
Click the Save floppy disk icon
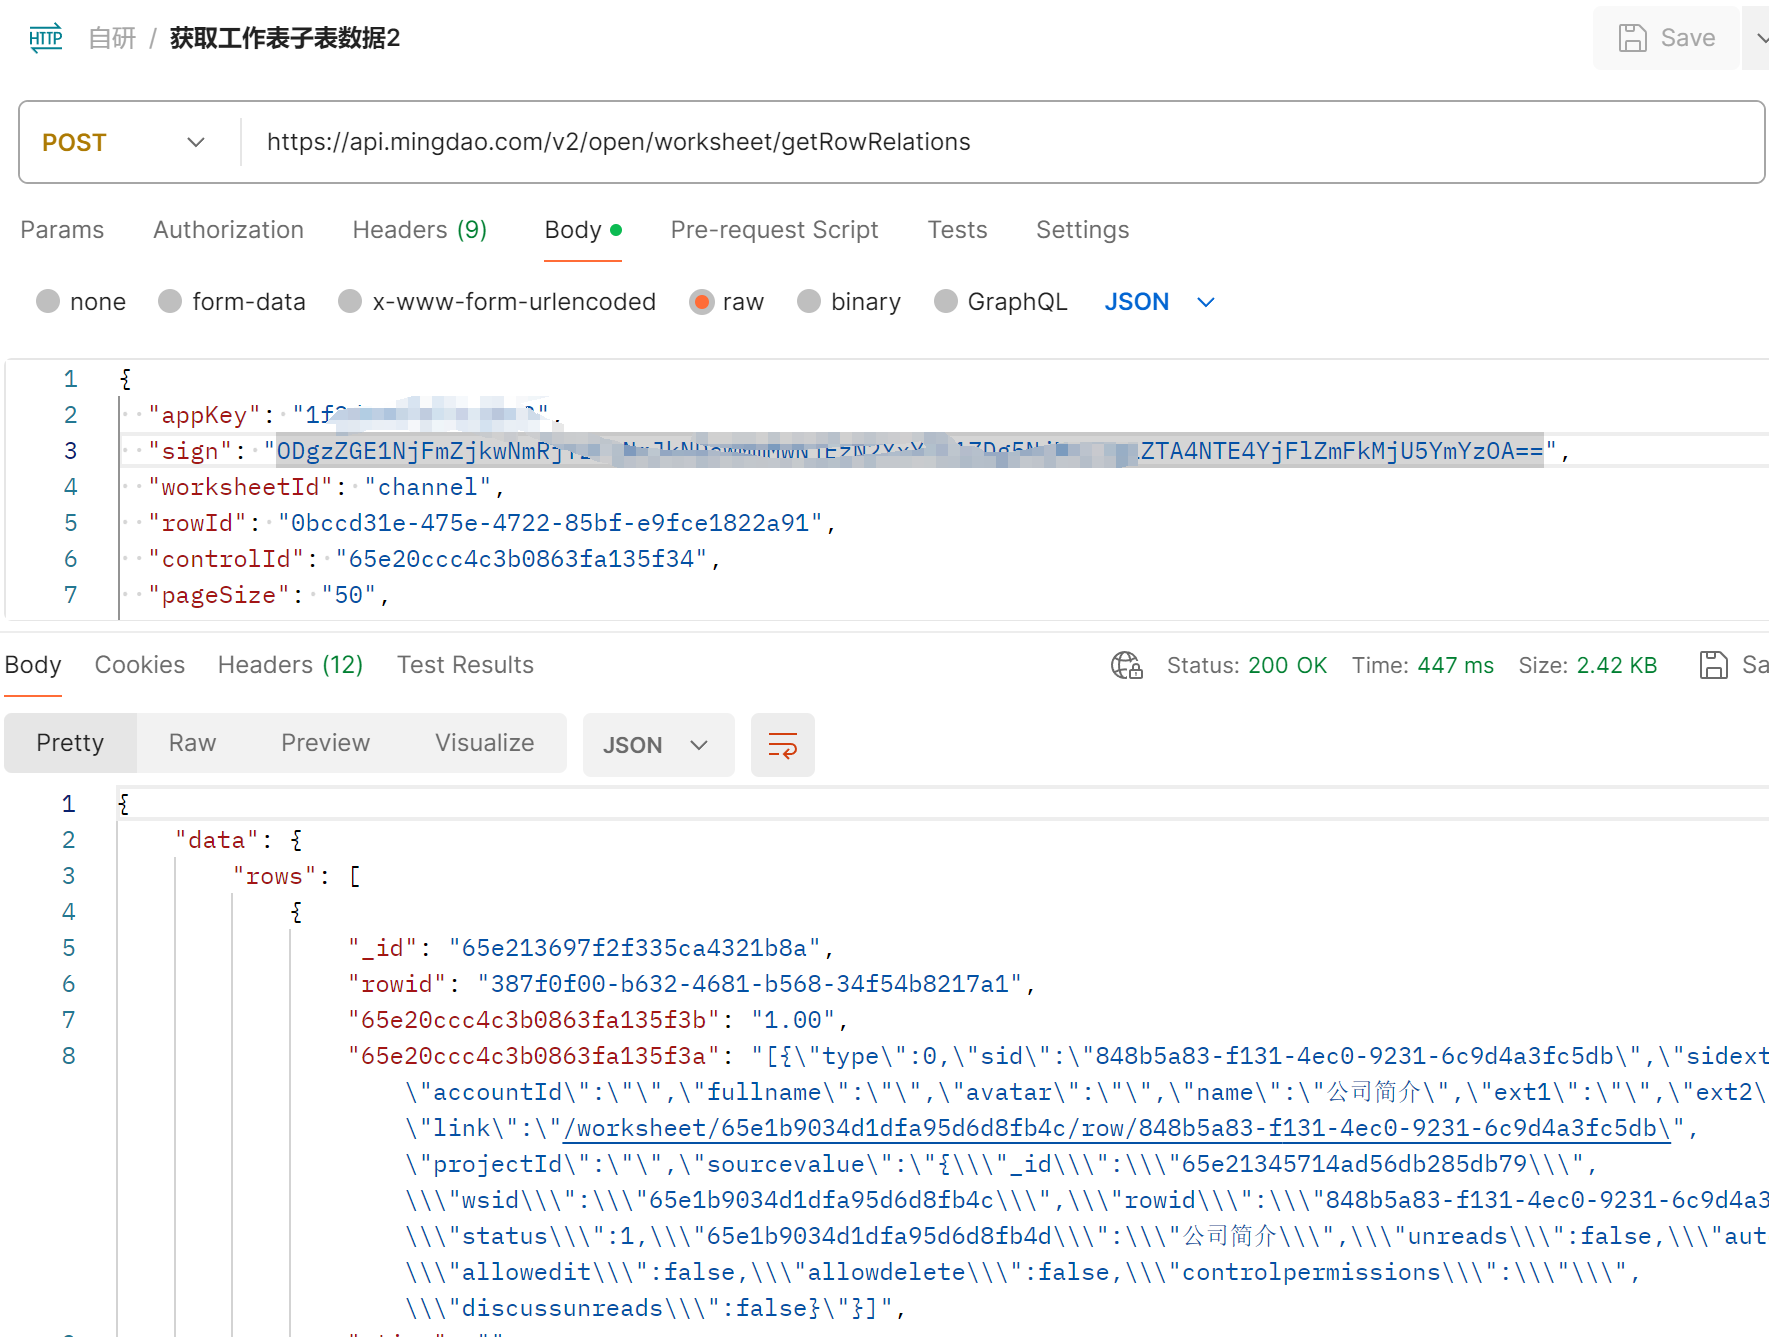[1632, 38]
